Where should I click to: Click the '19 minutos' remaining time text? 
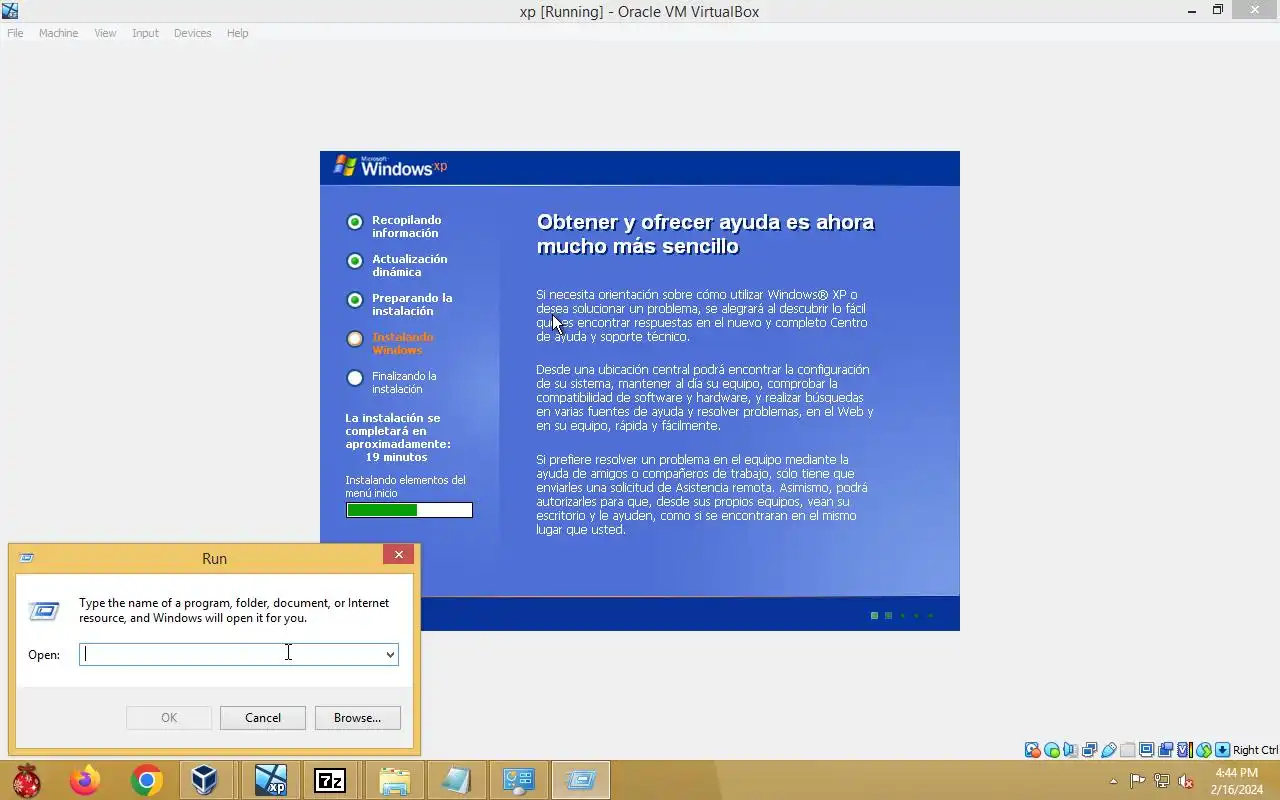click(396, 457)
